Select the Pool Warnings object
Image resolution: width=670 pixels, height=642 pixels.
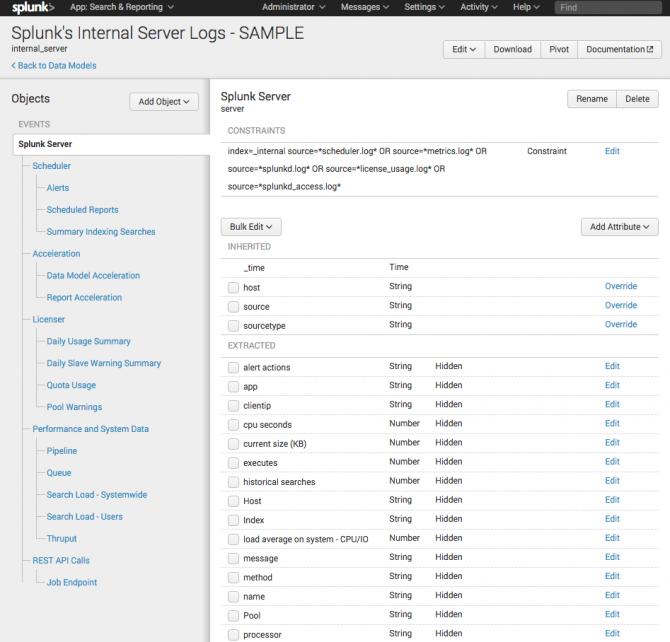pyautogui.click(x=74, y=407)
